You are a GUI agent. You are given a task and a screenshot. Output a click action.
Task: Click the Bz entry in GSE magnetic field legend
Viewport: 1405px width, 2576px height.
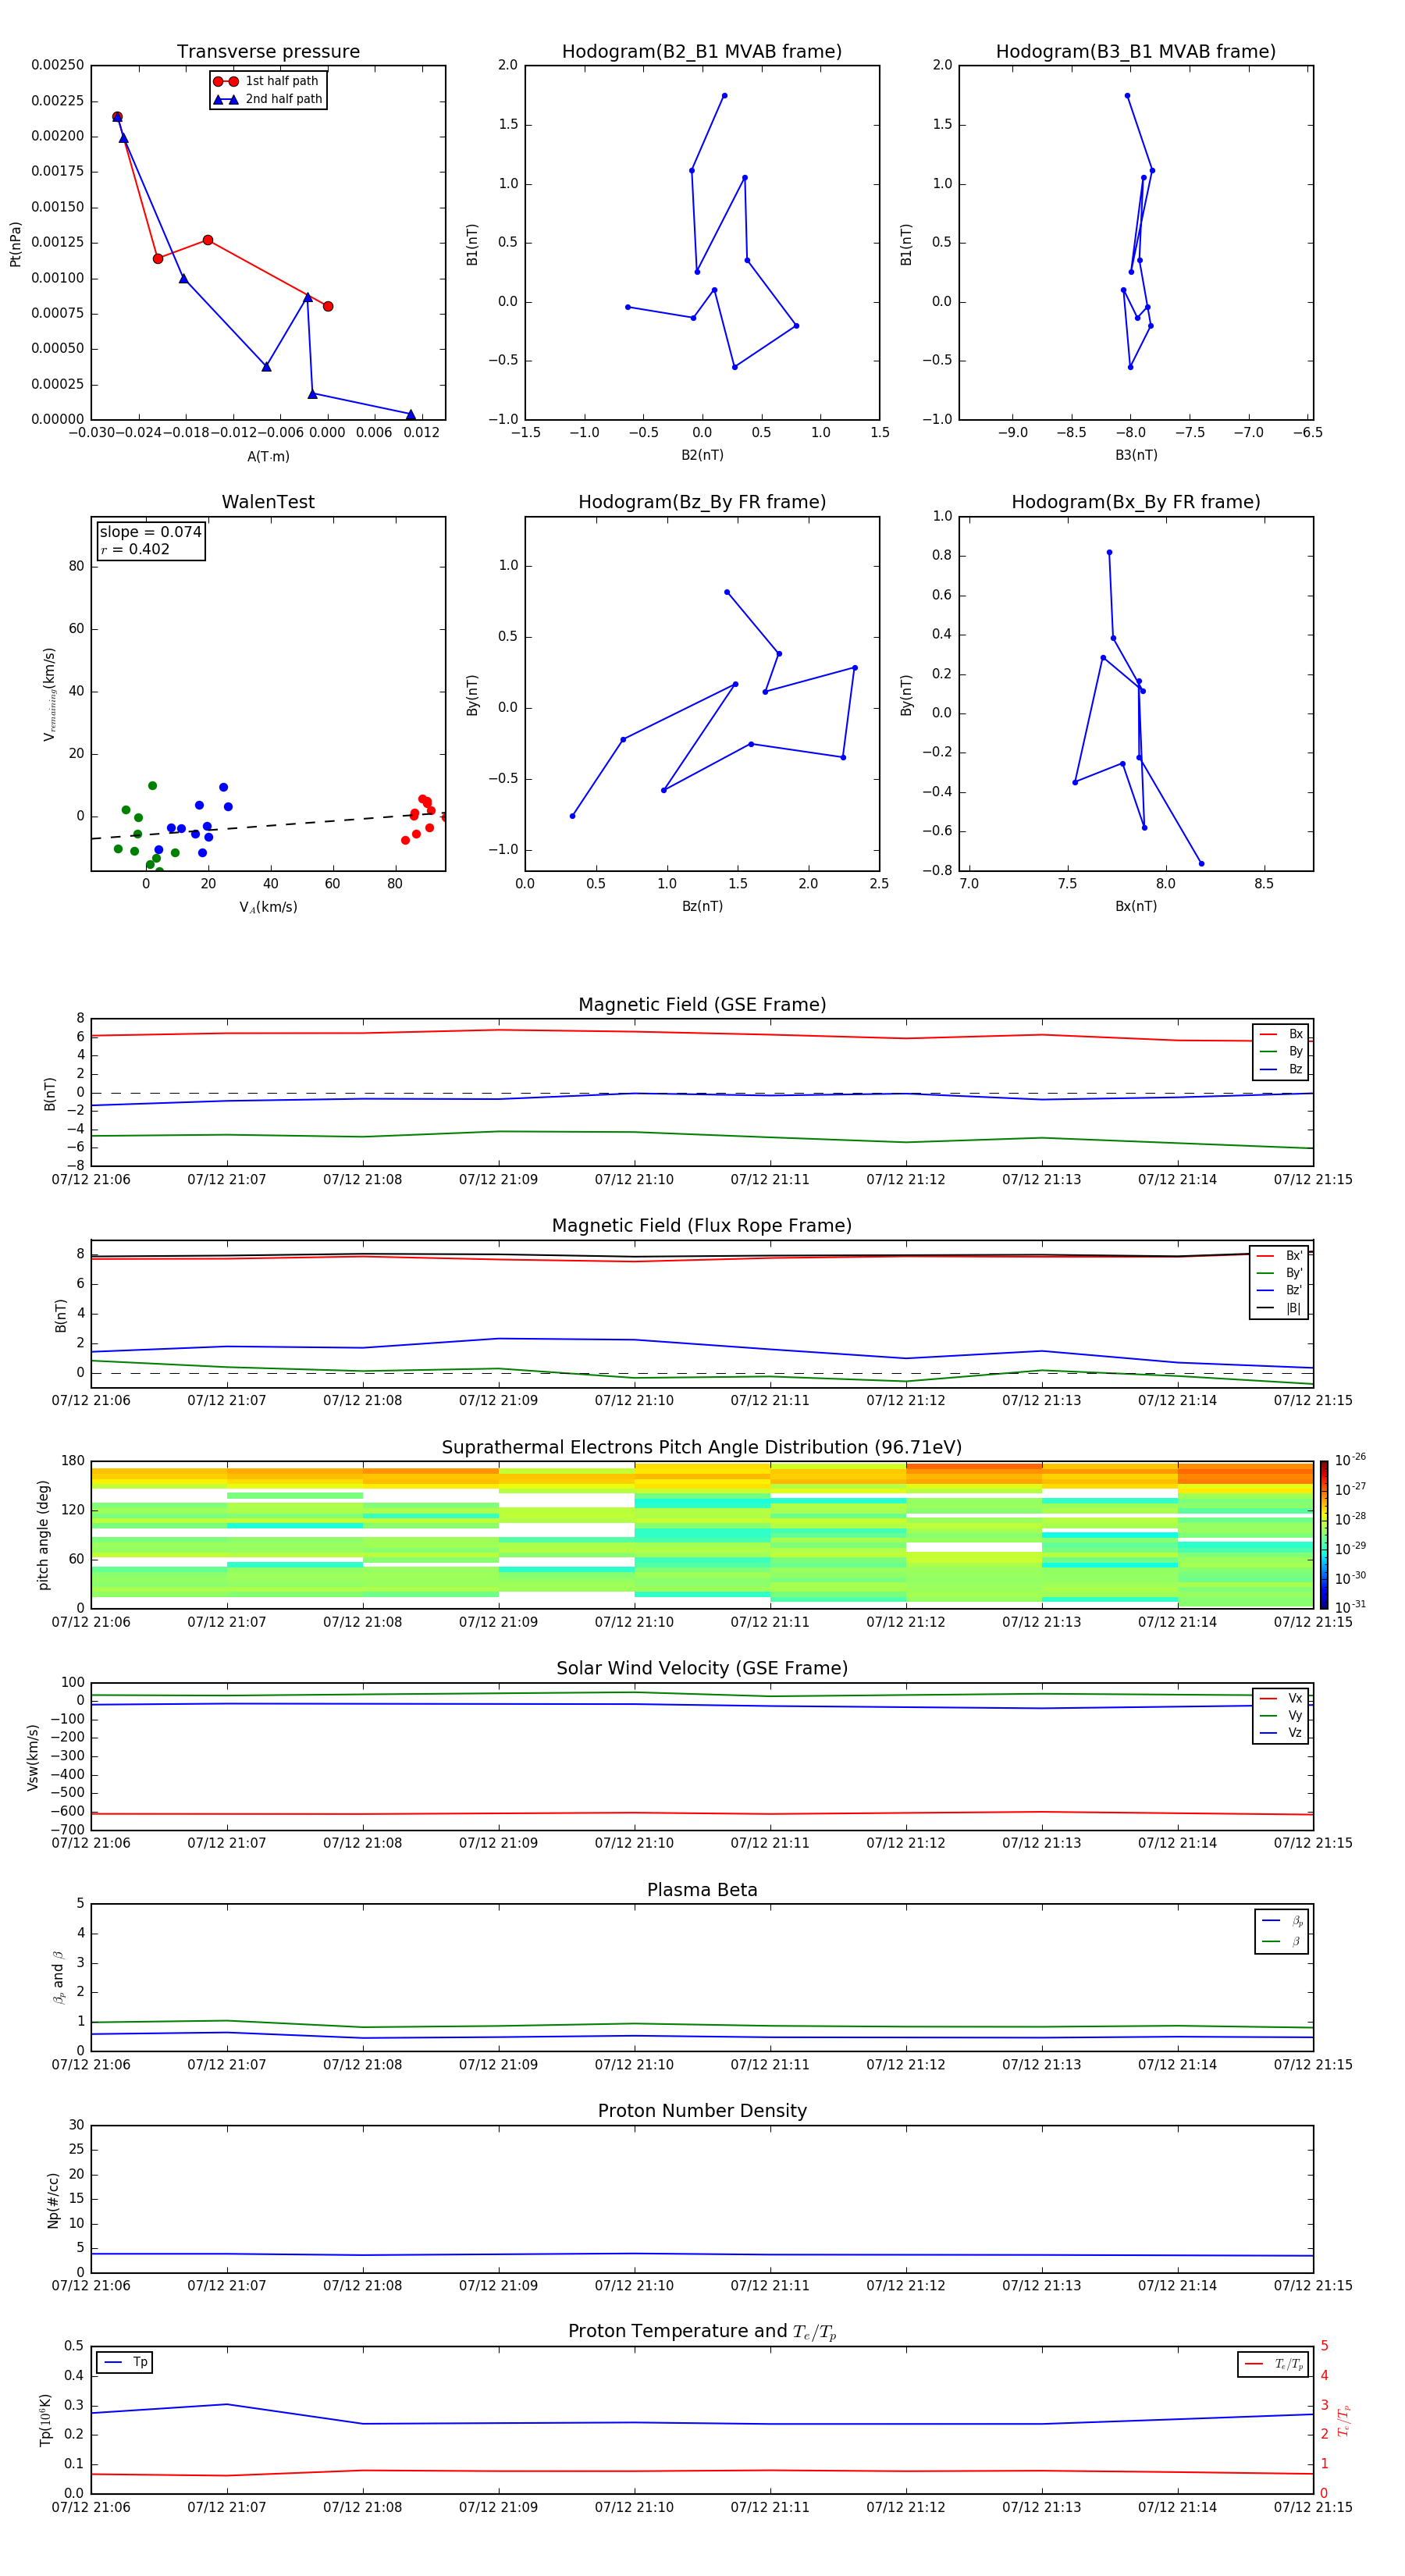[x=1282, y=1069]
